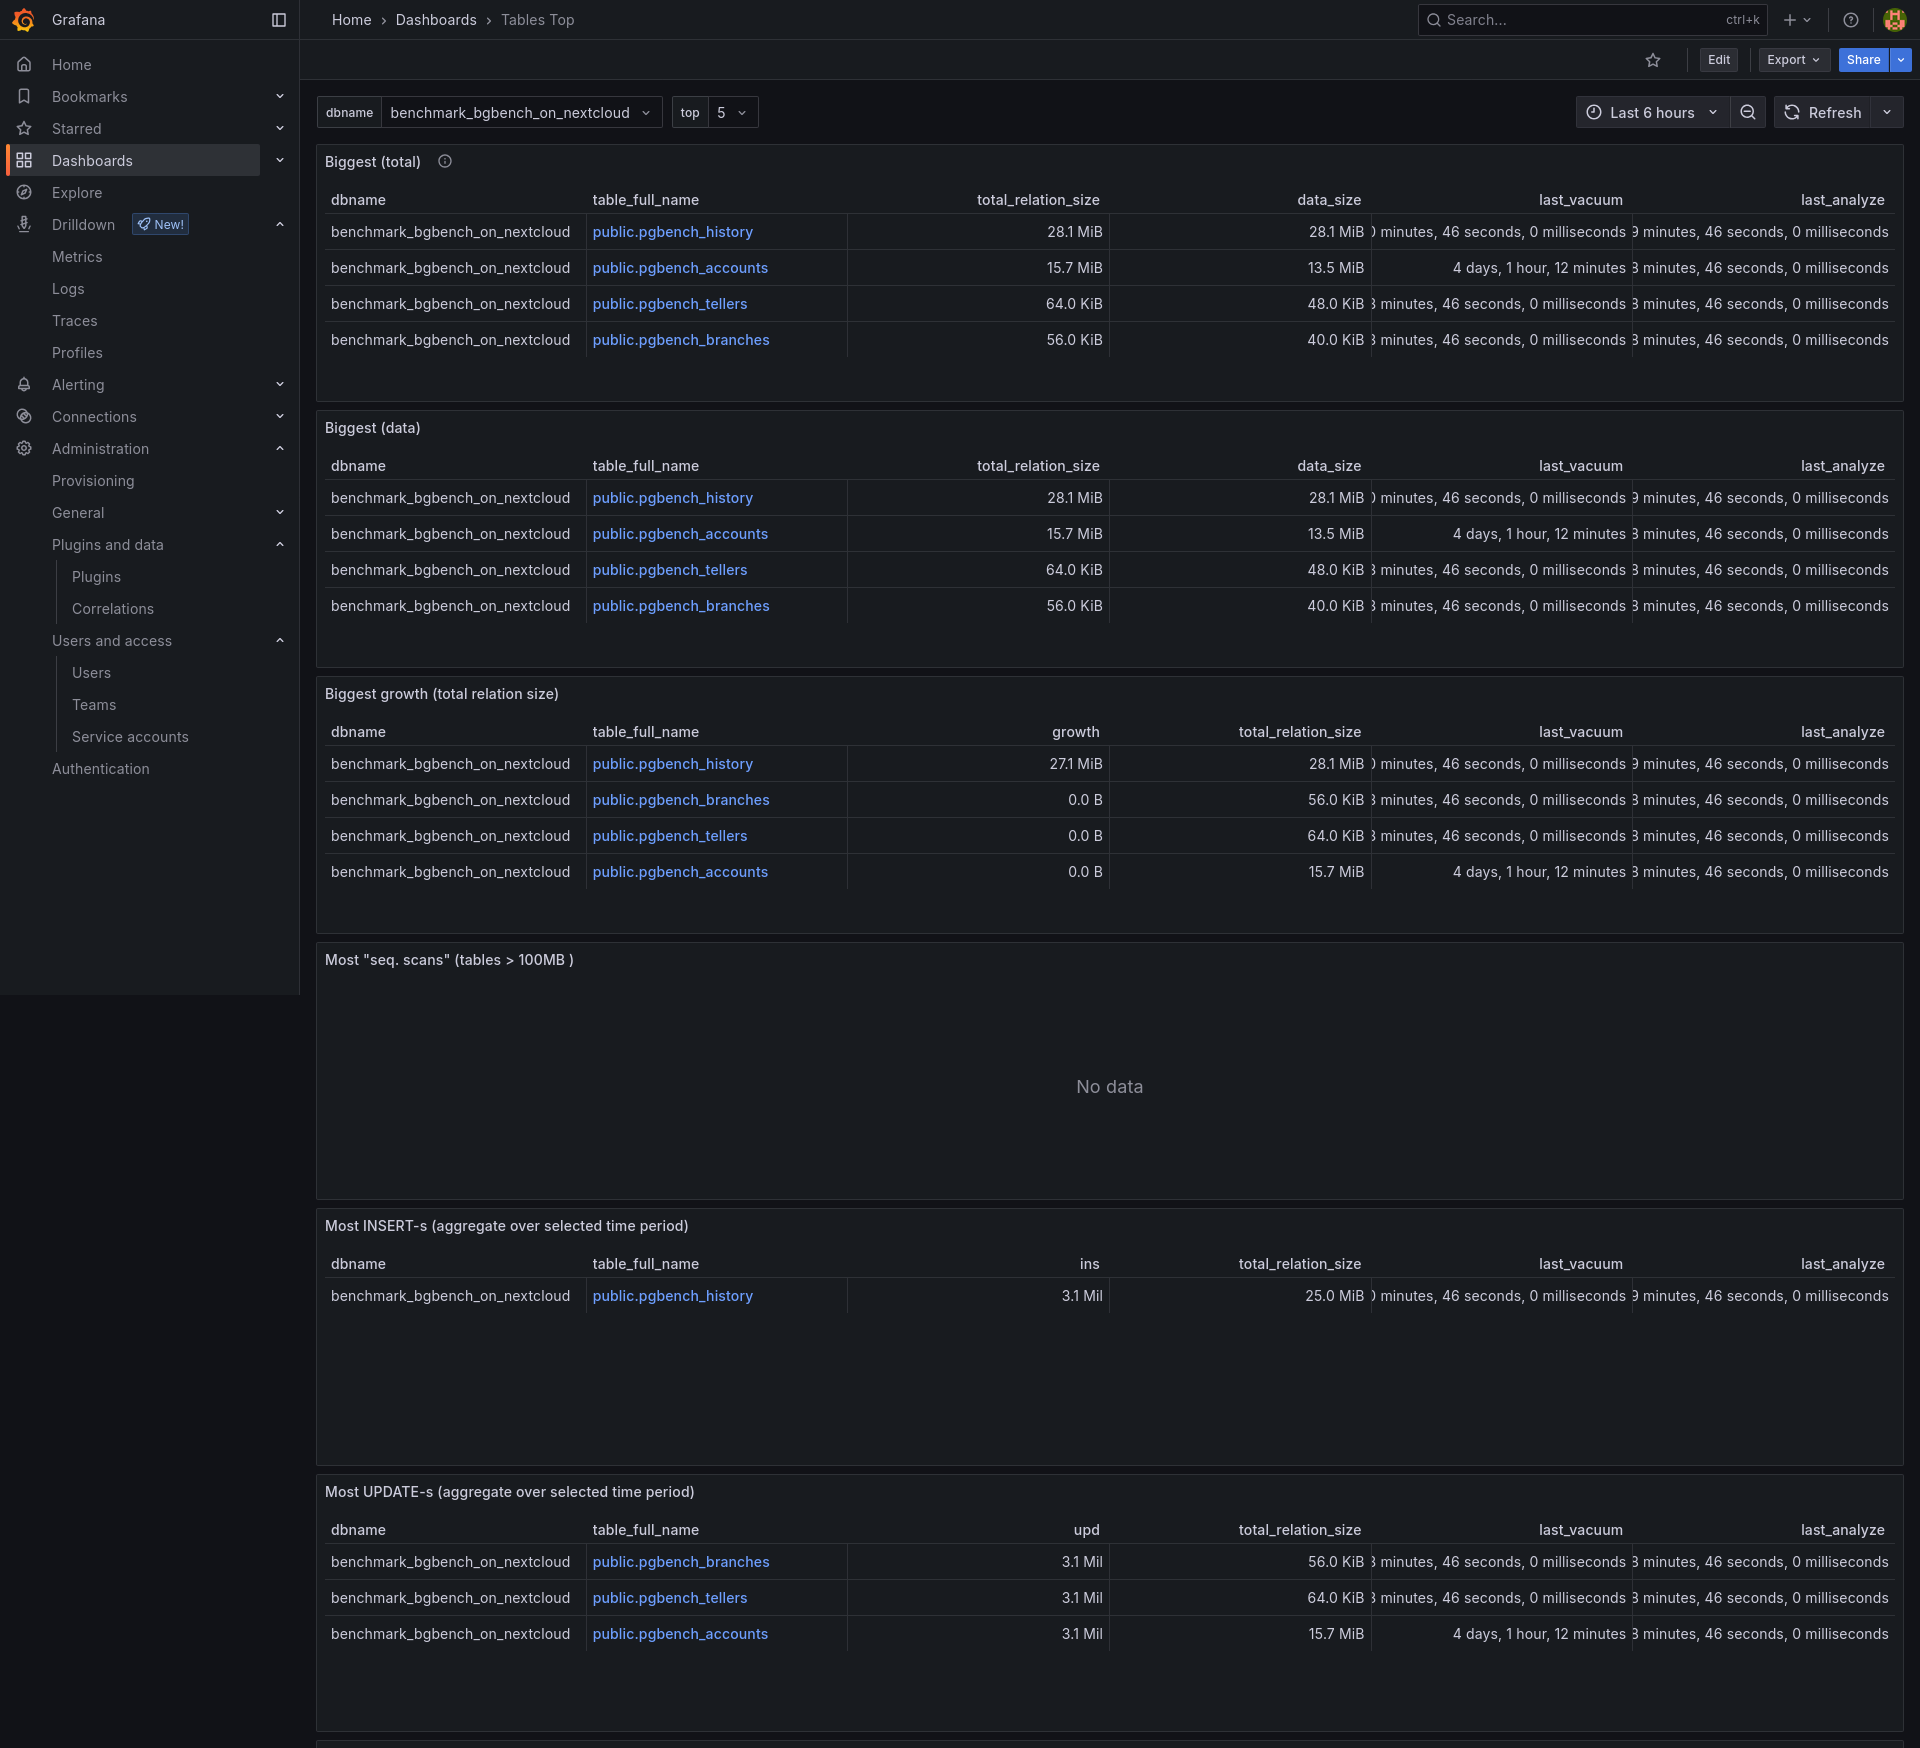Click the Explore compass icon
The width and height of the screenshot is (1920, 1748).
click(x=24, y=193)
